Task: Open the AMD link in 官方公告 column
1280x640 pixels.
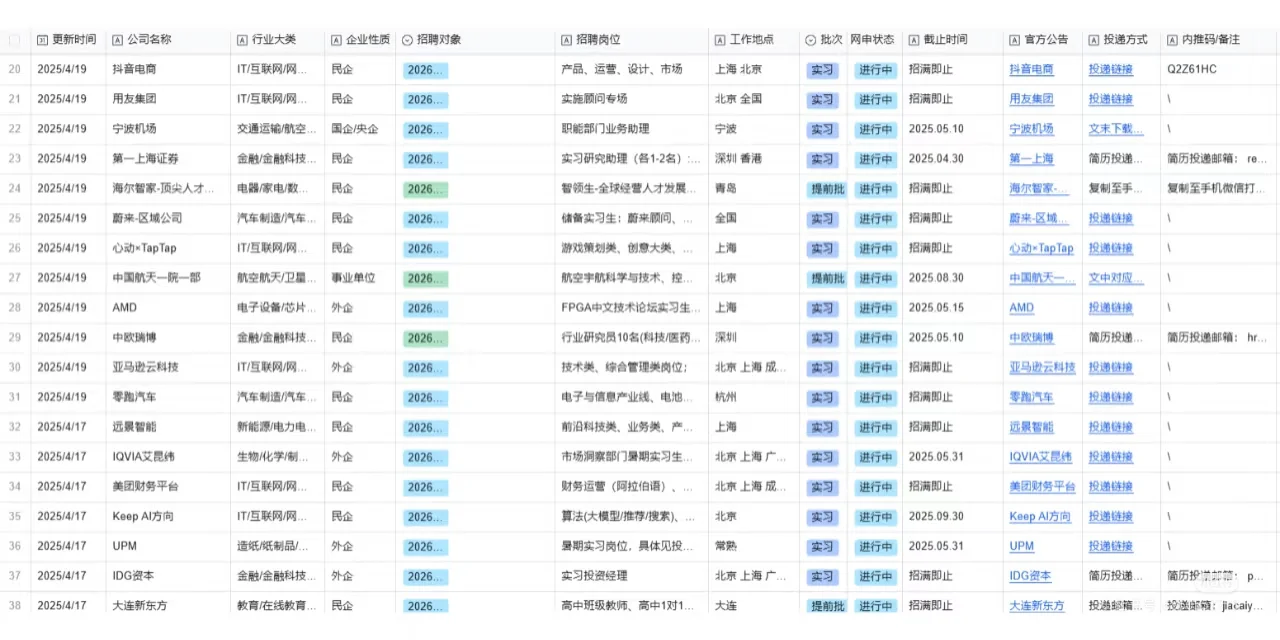Action: click(1022, 308)
